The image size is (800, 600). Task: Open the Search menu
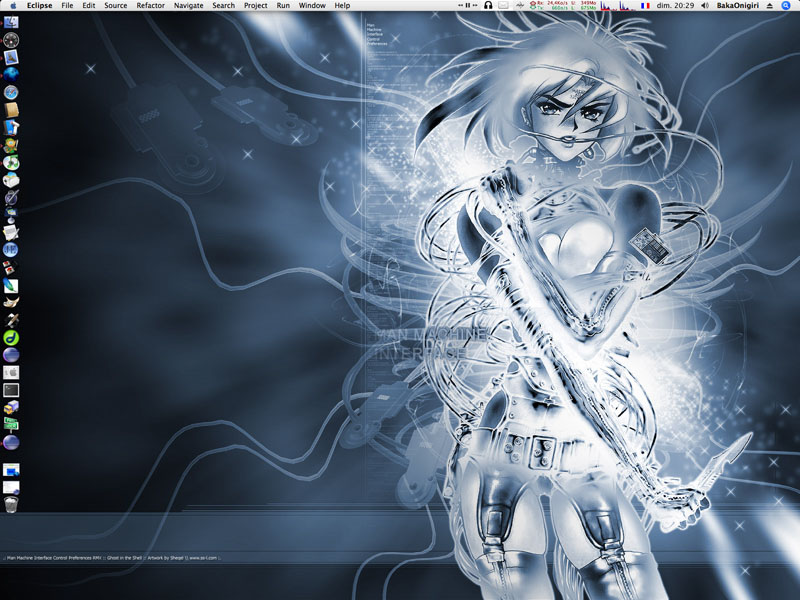[x=223, y=6]
